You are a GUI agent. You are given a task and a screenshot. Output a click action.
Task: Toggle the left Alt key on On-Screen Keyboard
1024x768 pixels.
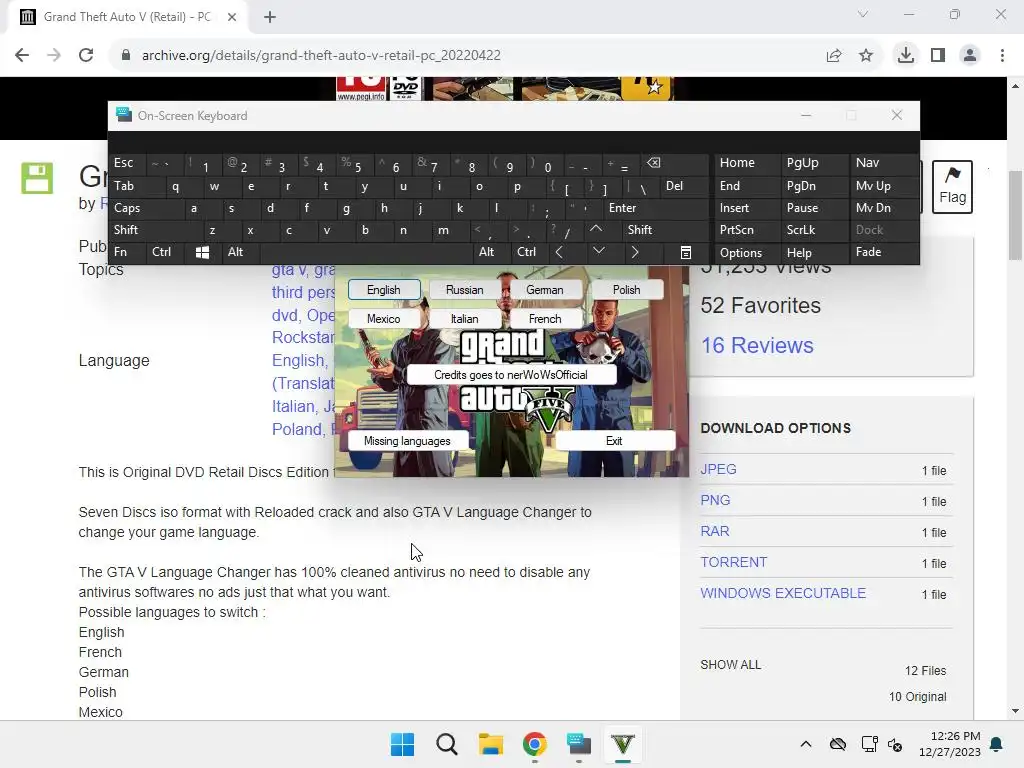click(x=240, y=252)
